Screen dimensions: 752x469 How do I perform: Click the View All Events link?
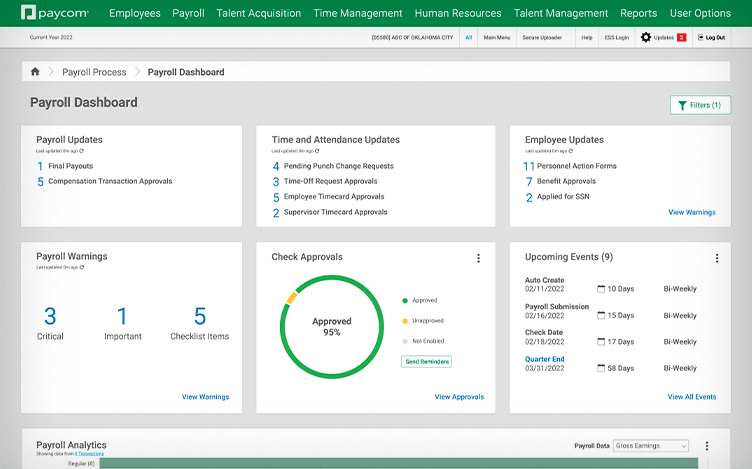click(x=692, y=397)
